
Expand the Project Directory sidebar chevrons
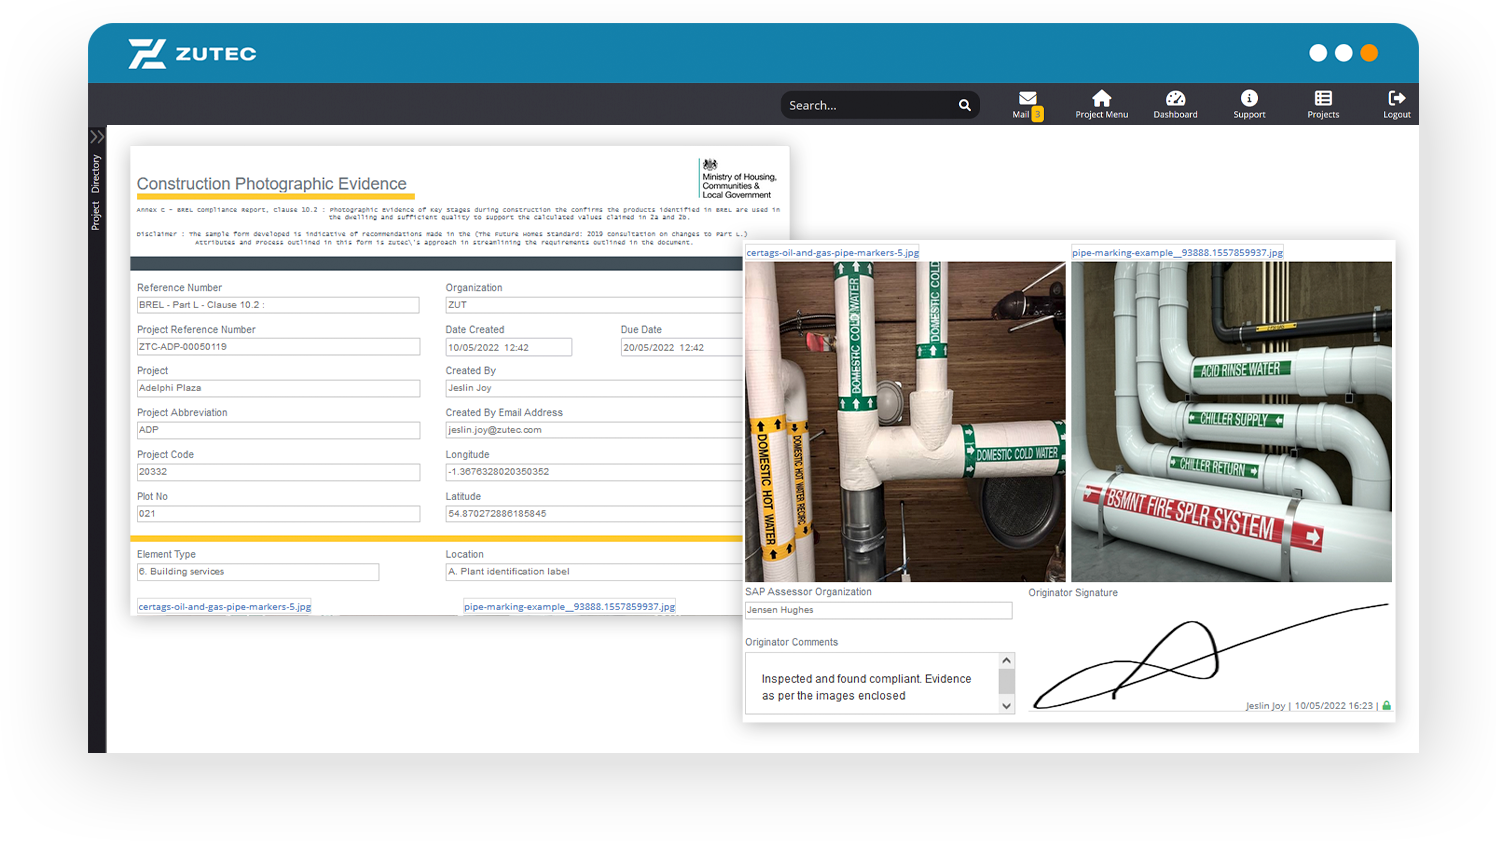(97, 137)
